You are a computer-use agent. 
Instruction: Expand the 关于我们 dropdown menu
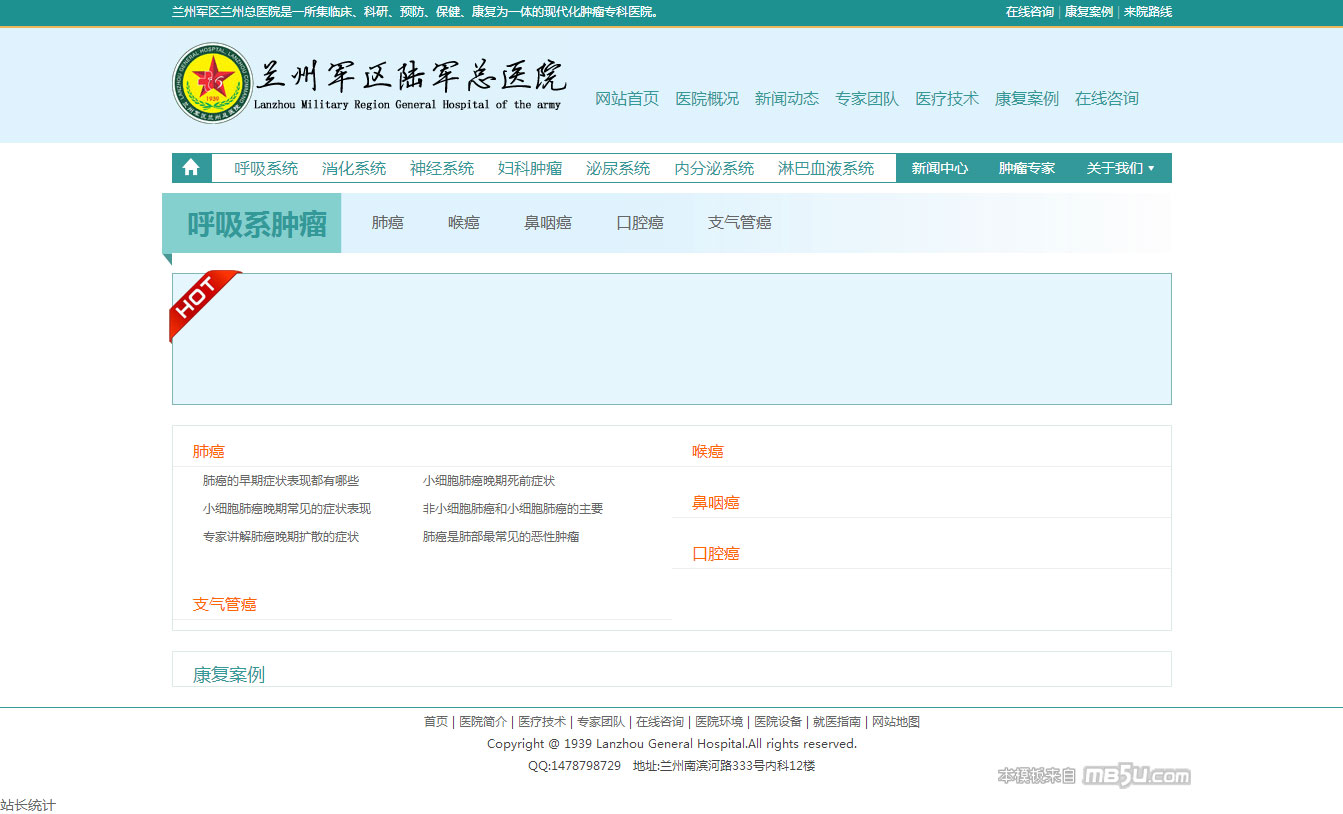[1120, 168]
